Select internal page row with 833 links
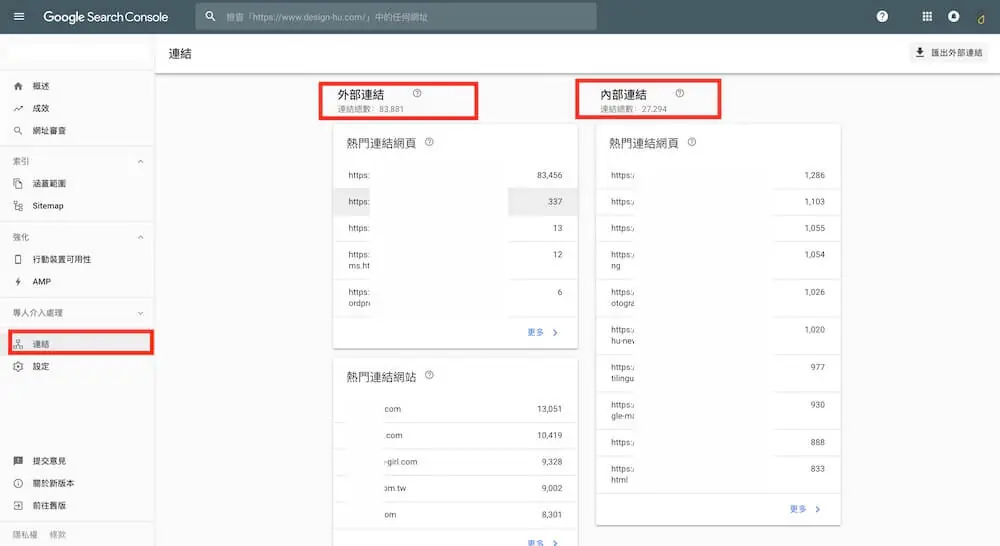Viewport: 1000px width, 546px height. coord(718,475)
